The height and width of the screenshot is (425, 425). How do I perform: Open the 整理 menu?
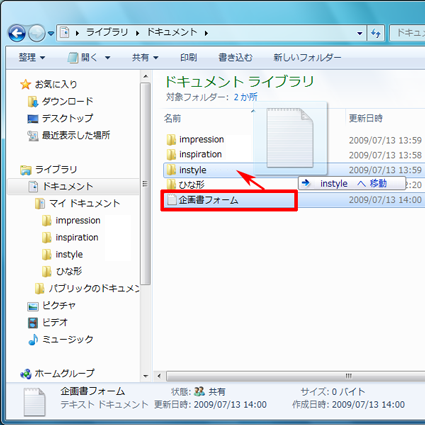coord(32,58)
